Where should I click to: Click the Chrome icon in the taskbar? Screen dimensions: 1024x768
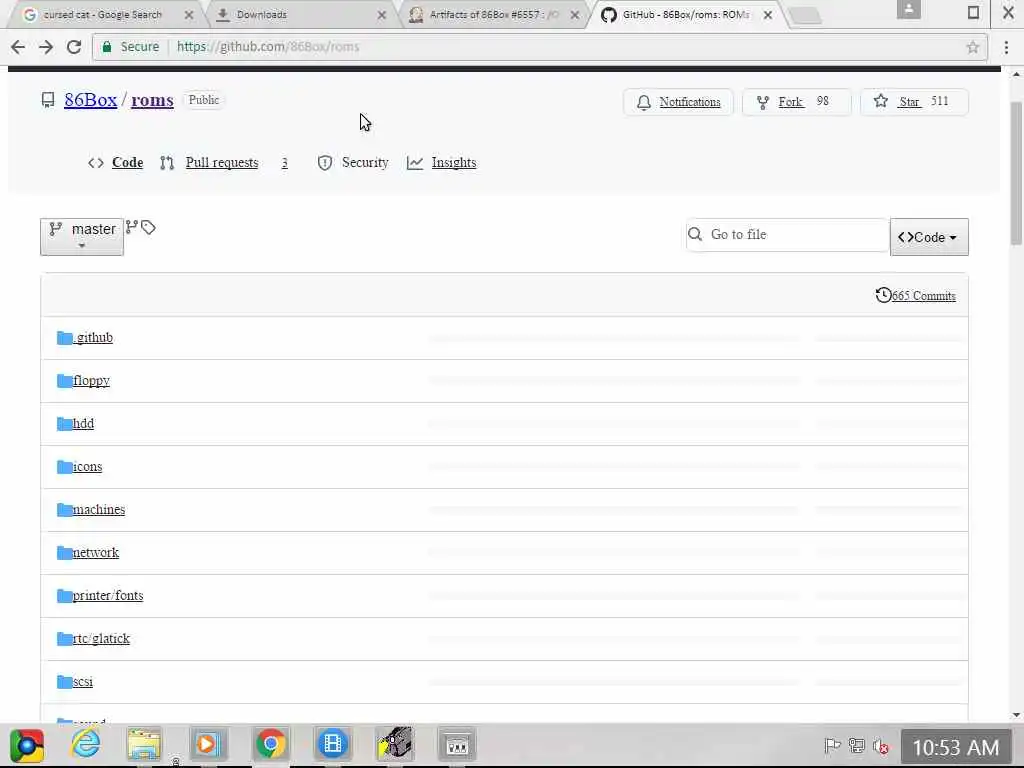click(270, 744)
